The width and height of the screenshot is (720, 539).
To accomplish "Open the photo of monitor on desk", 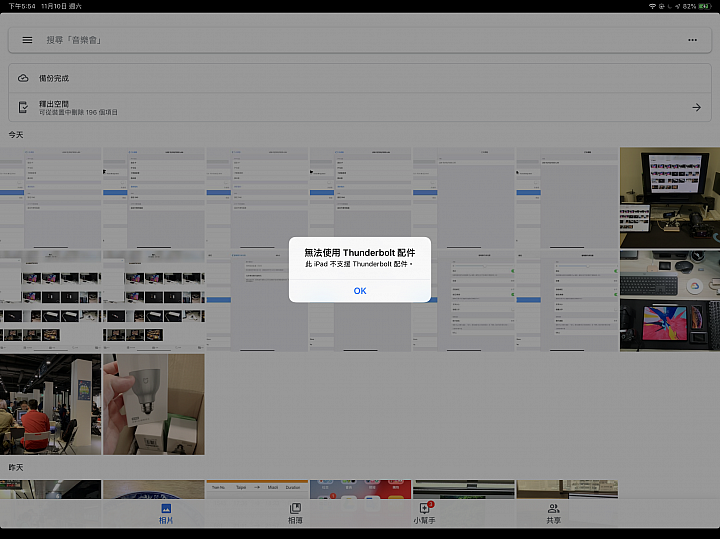I will point(670,198).
